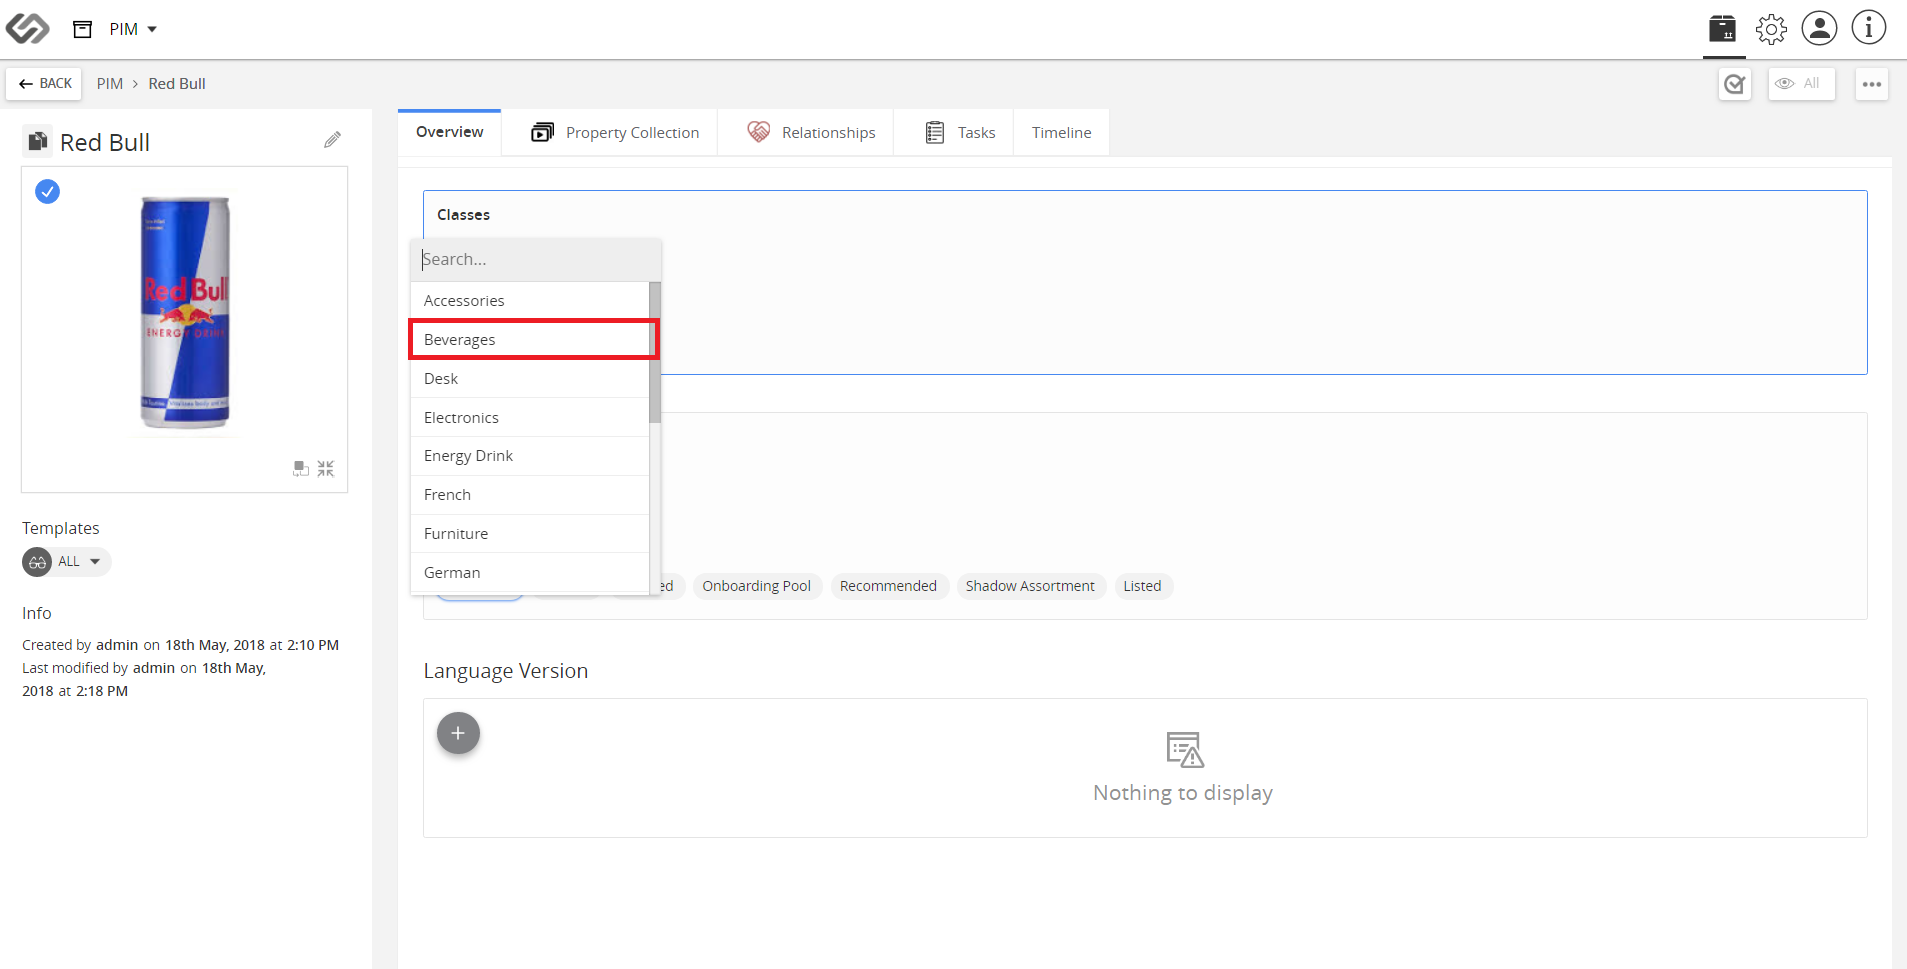Toggle the All visibility eye button
Viewport: 1907px width, 969px height.
[x=1801, y=84]
